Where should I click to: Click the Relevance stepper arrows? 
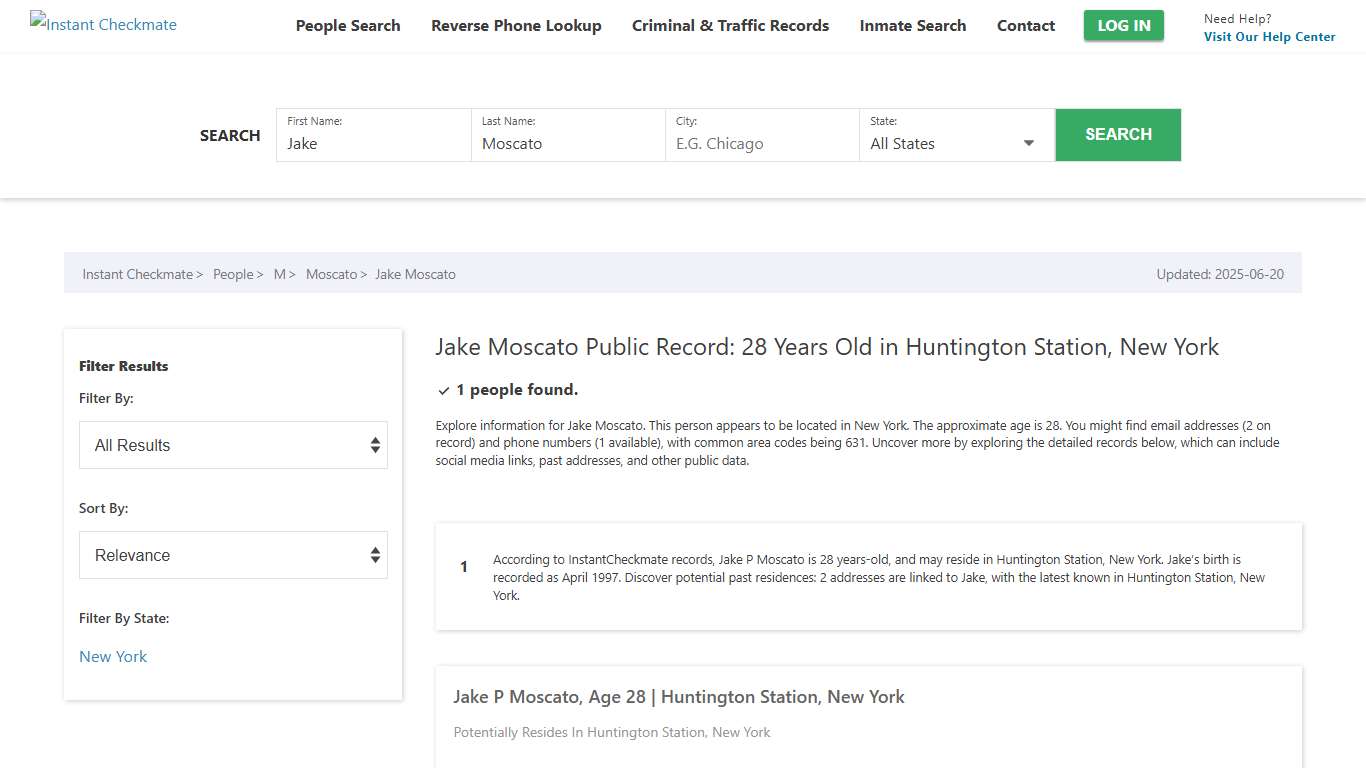tap(375, 555)
